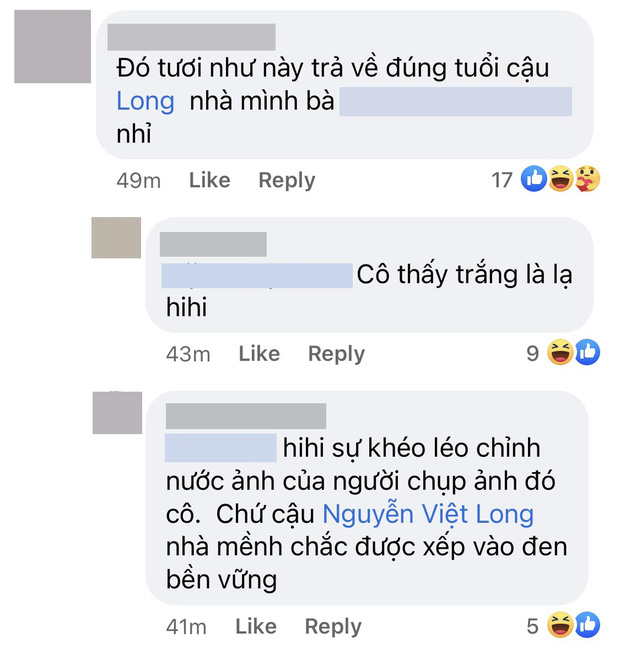
Task: Click the laughing emoji on 43m reply
Action: click(x=560, y=352)
